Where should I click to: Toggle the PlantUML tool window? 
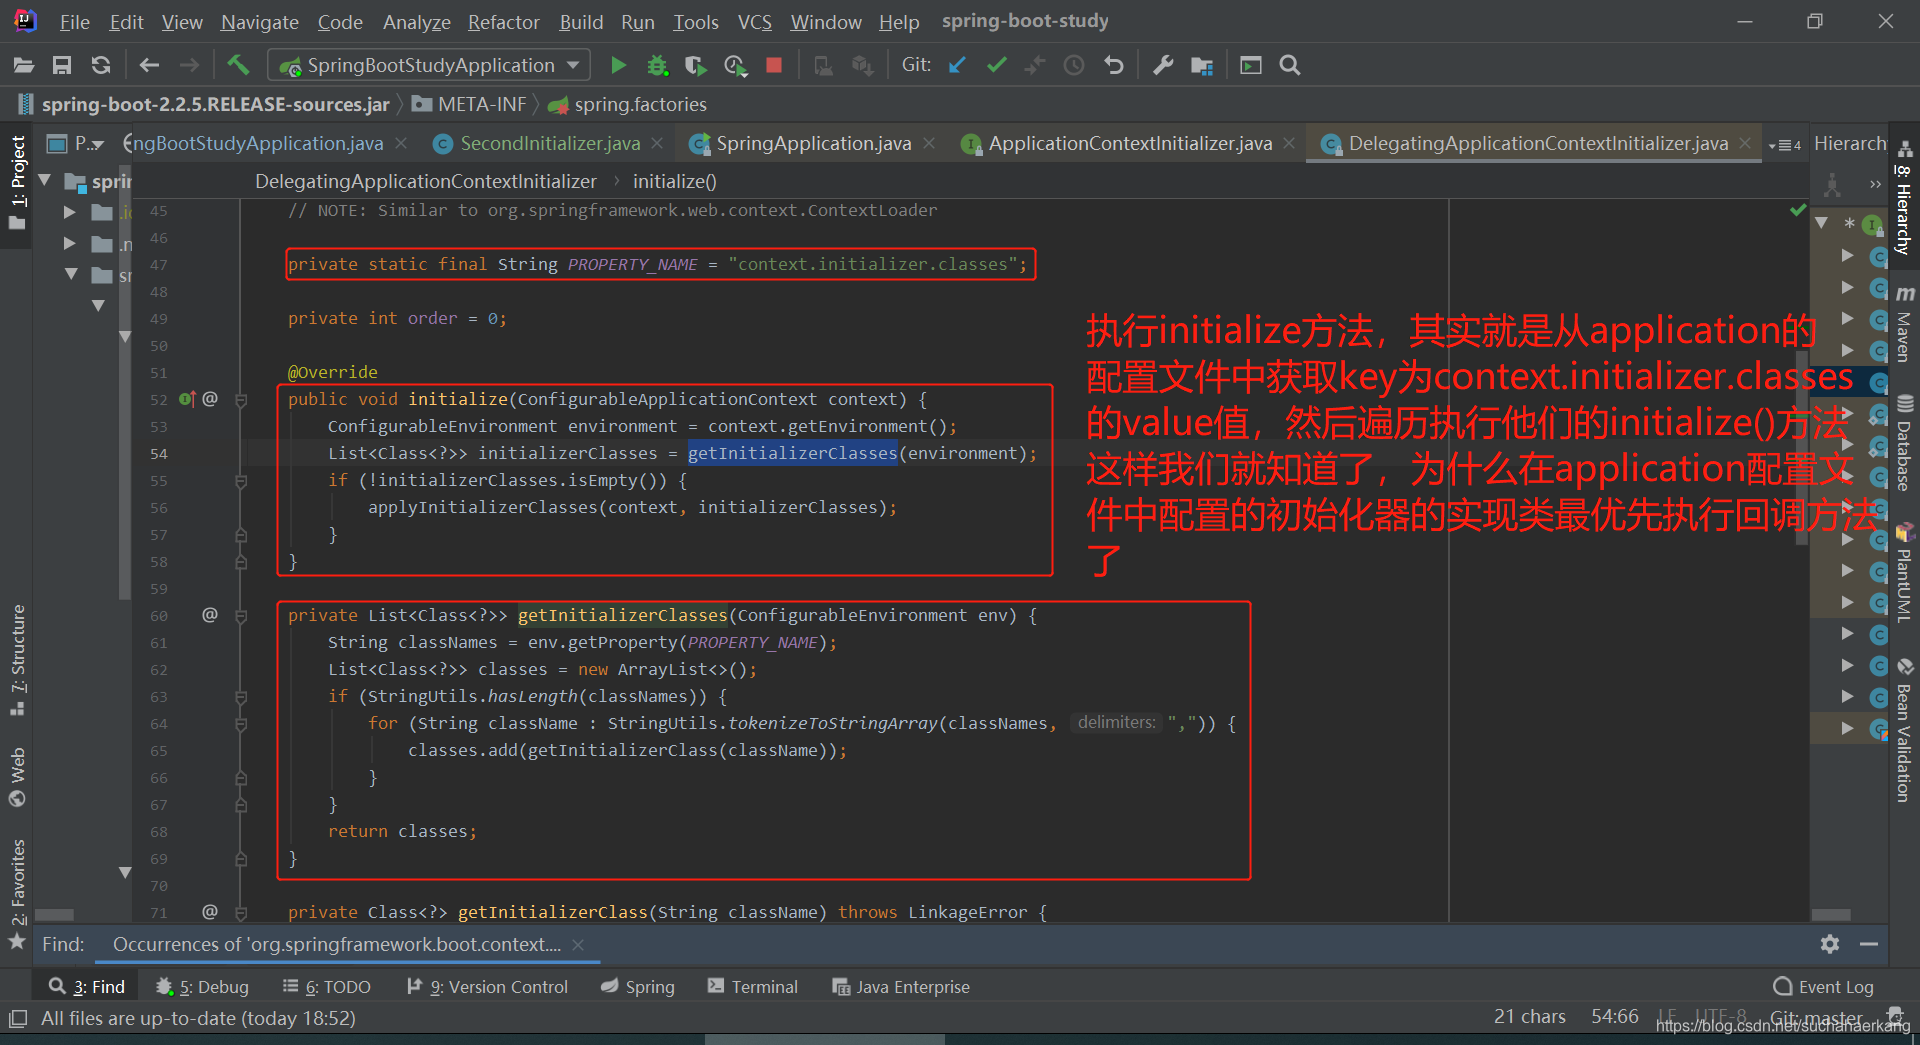pyautogui.click(x=1904, y=573)
